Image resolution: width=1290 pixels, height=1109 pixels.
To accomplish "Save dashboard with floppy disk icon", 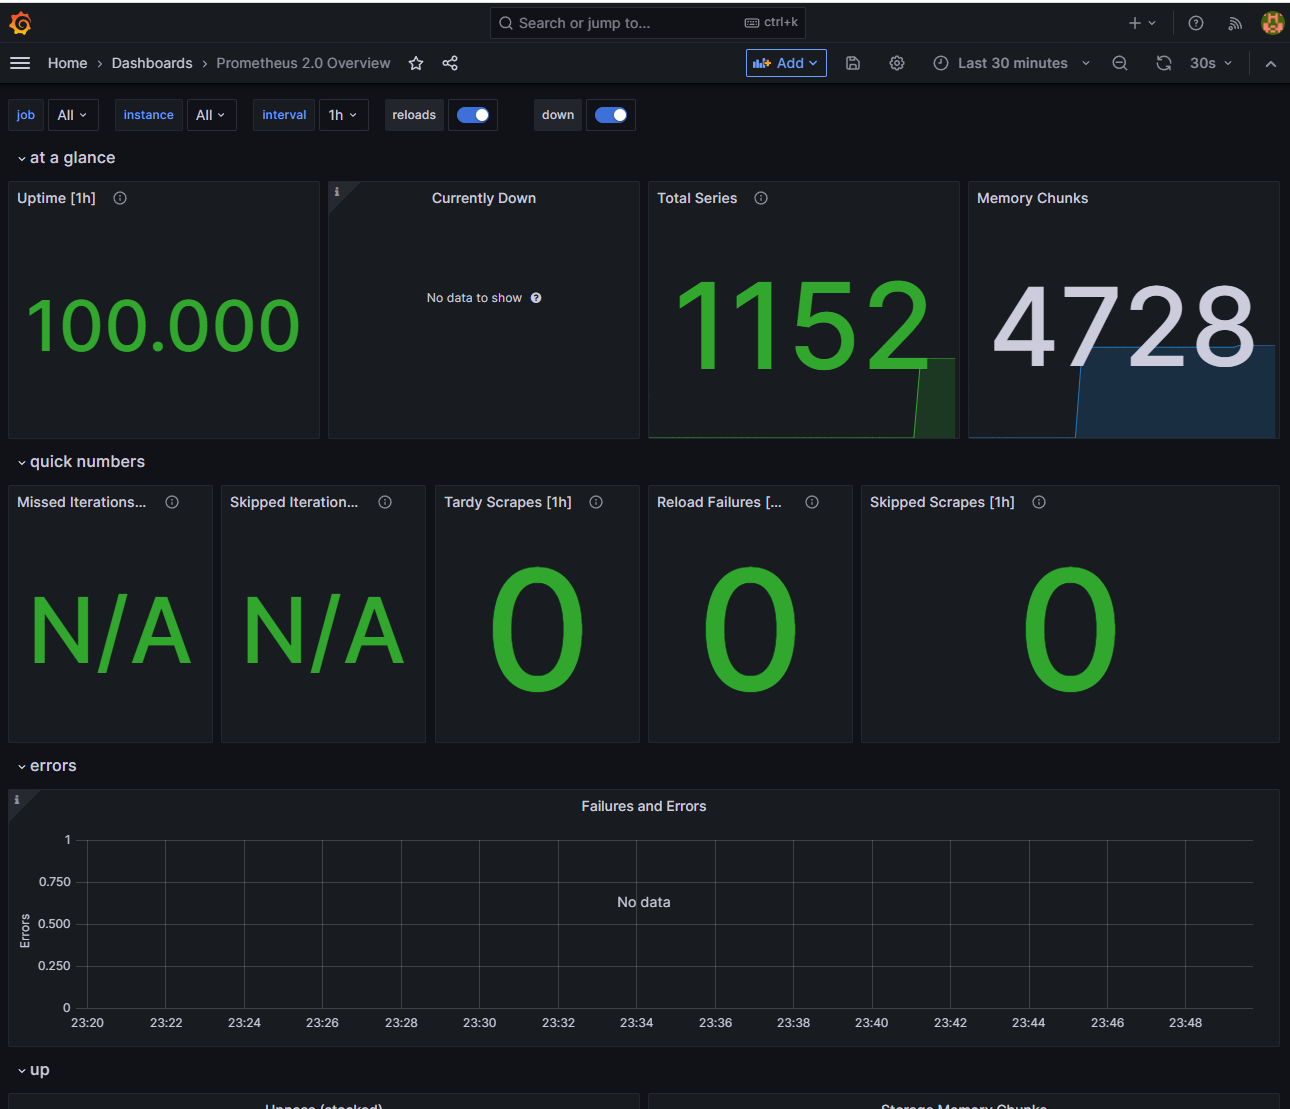I will tap(853, 63).
